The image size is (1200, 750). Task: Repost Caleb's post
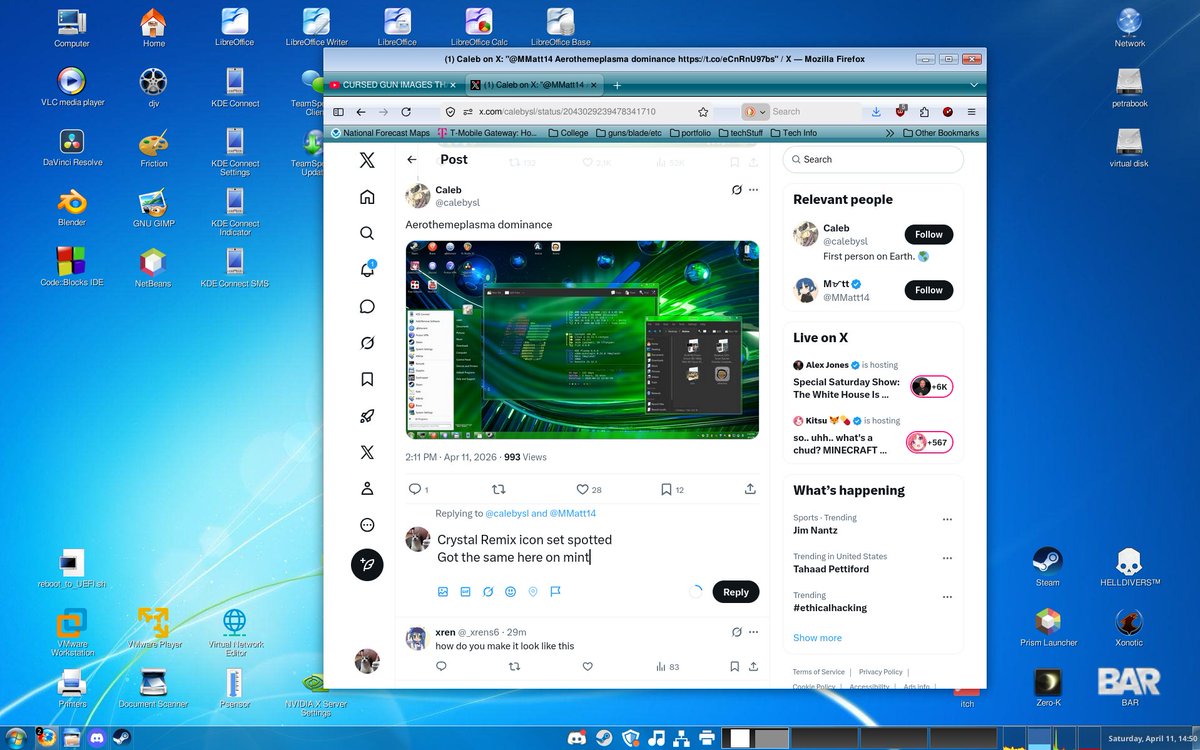tap(498, 489)
